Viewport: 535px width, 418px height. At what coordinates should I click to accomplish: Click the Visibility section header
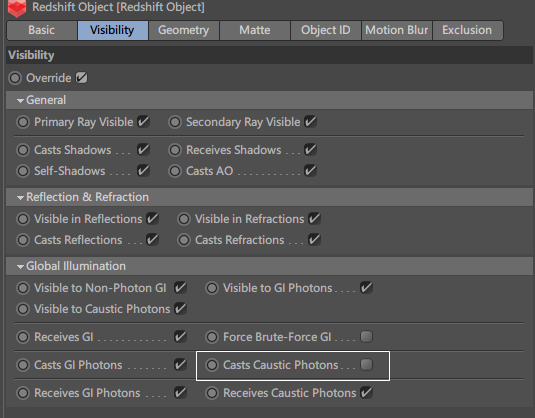click(270, 55)
